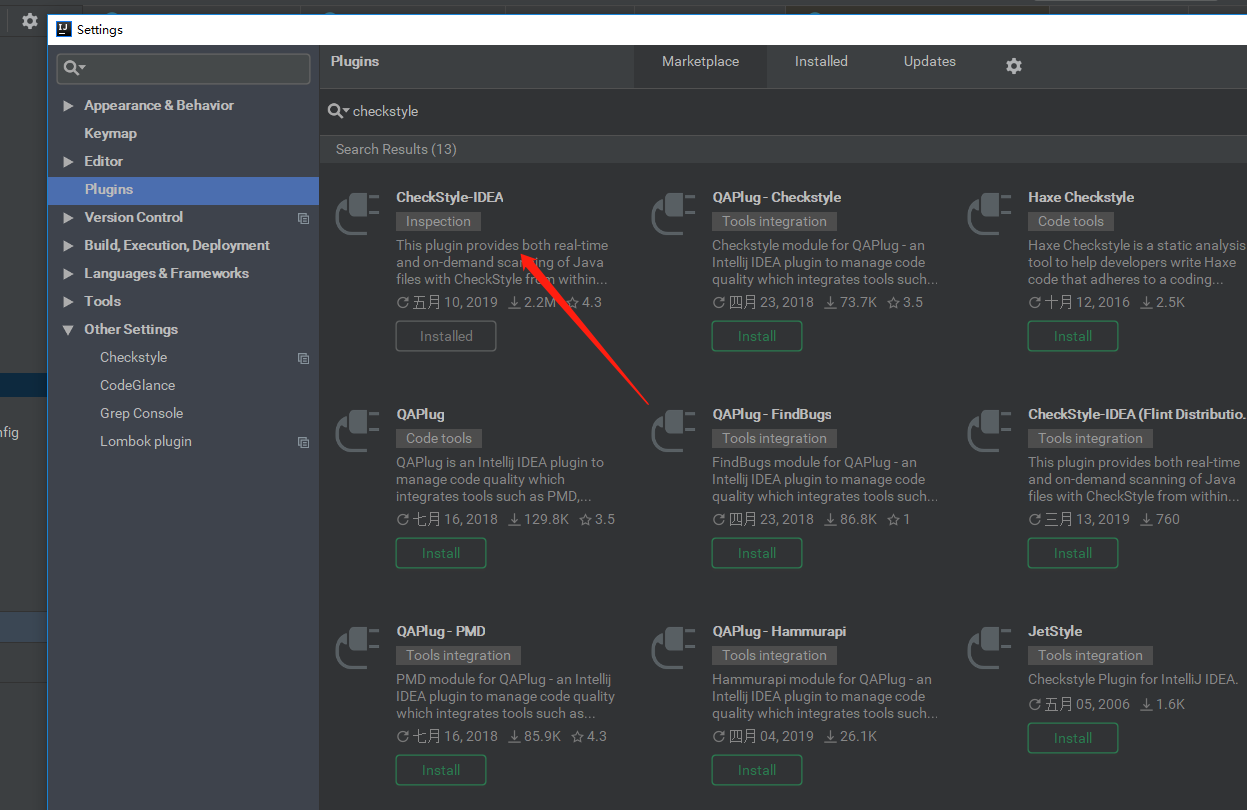Expand Build, Execution, Deployment node
The width and height of the screenshot is (1247, 810).
(68, 246)
